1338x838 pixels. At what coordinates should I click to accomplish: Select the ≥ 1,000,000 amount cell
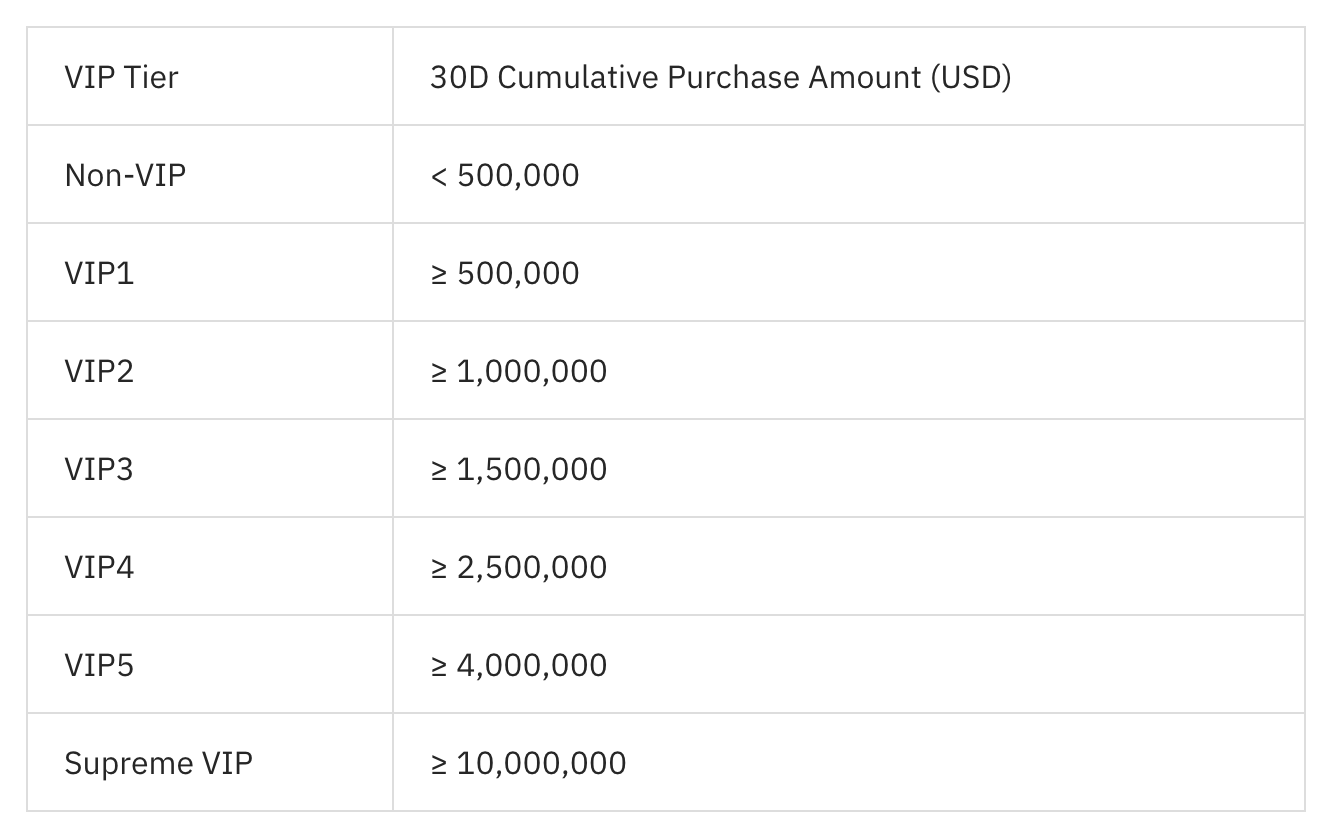click(849, 371)
